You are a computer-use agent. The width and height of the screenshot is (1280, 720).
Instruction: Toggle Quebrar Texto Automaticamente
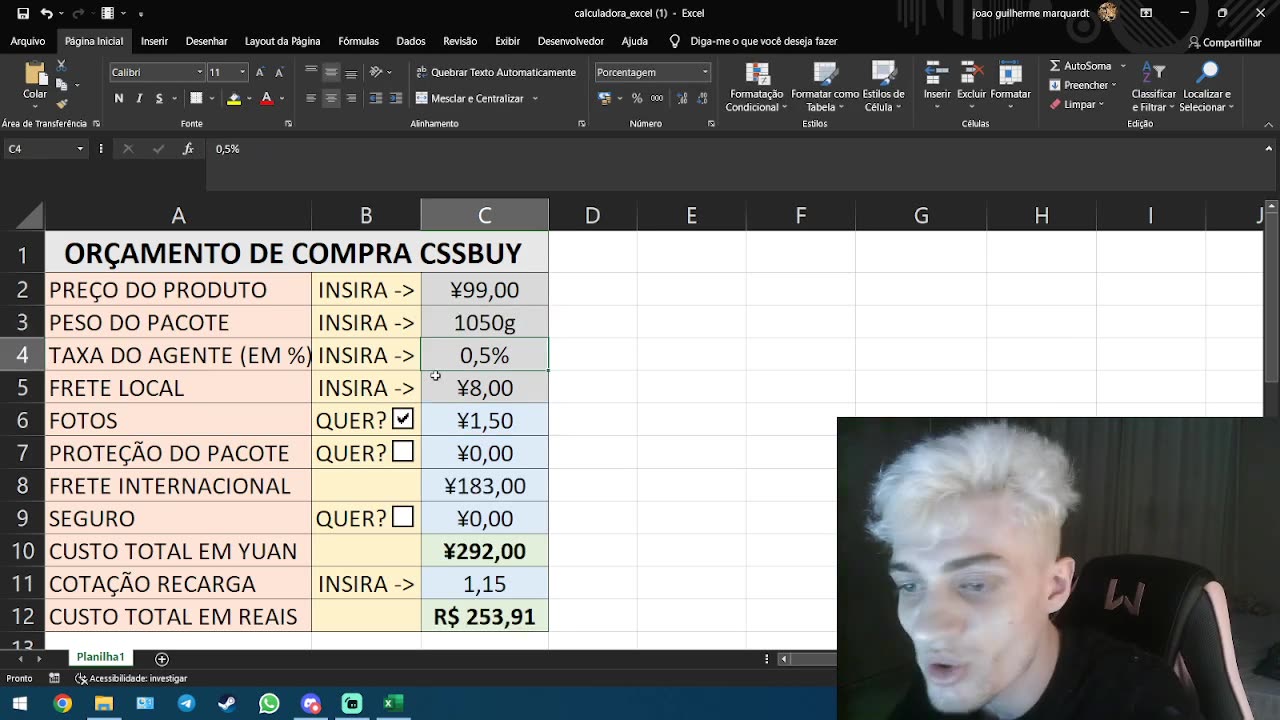[x=496, y=72]
